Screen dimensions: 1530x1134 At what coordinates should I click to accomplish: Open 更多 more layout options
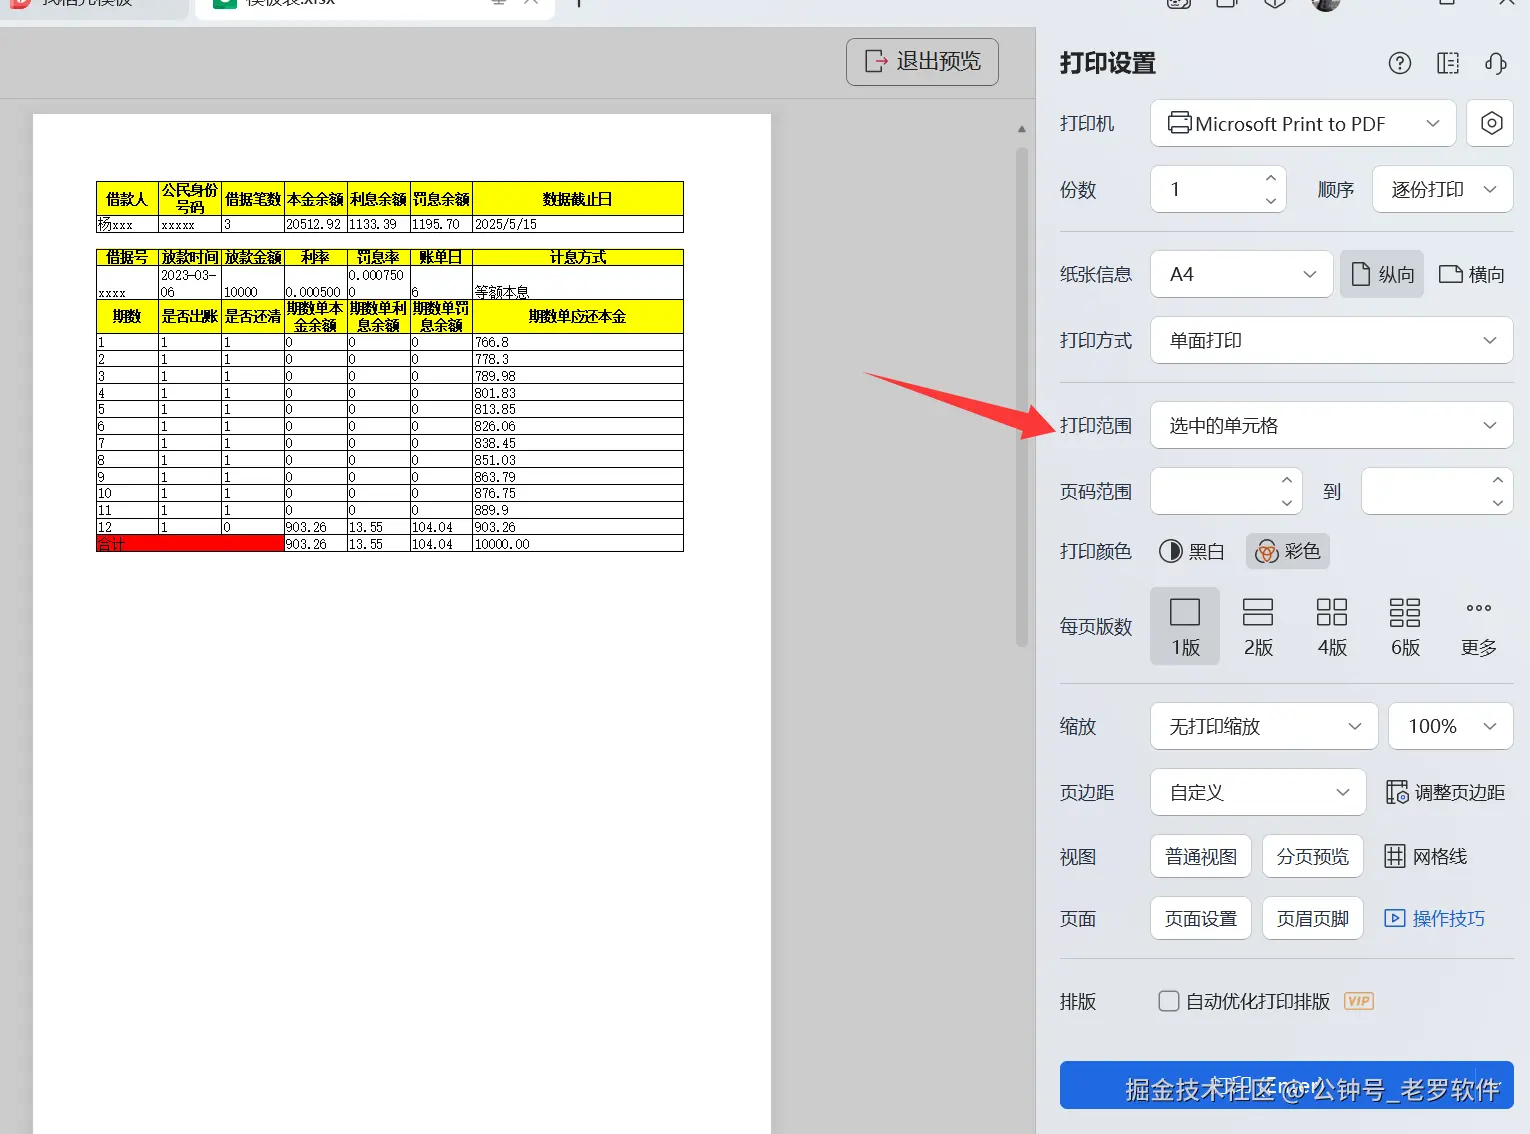(x=1479, y=626)
